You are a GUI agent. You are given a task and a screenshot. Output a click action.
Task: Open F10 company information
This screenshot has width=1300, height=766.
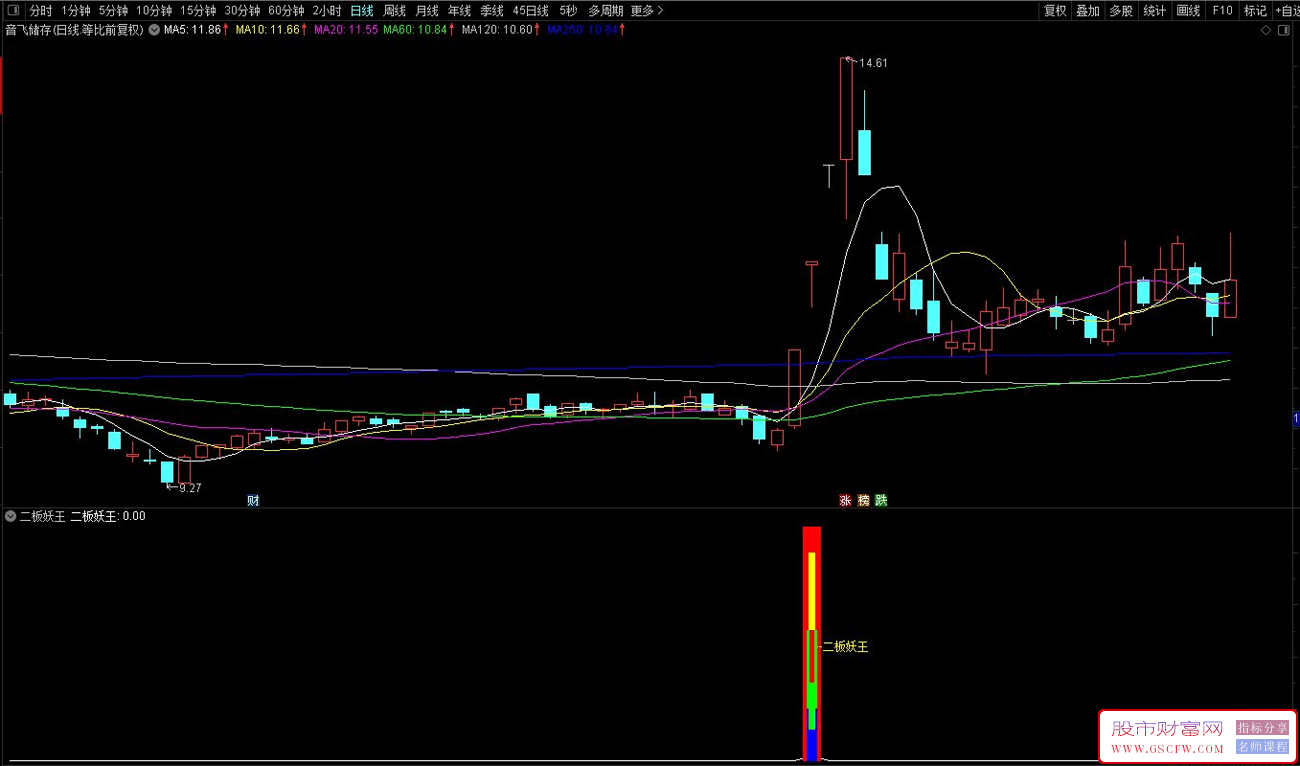(1222, 10)
